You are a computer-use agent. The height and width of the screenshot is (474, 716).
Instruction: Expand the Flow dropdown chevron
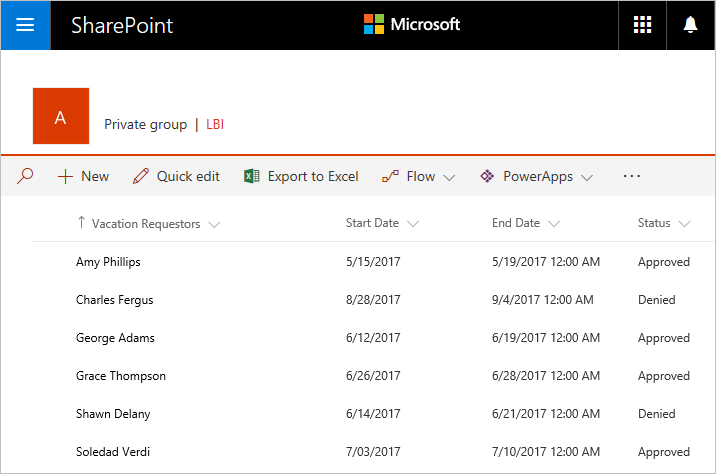click(x=449, y=178)
